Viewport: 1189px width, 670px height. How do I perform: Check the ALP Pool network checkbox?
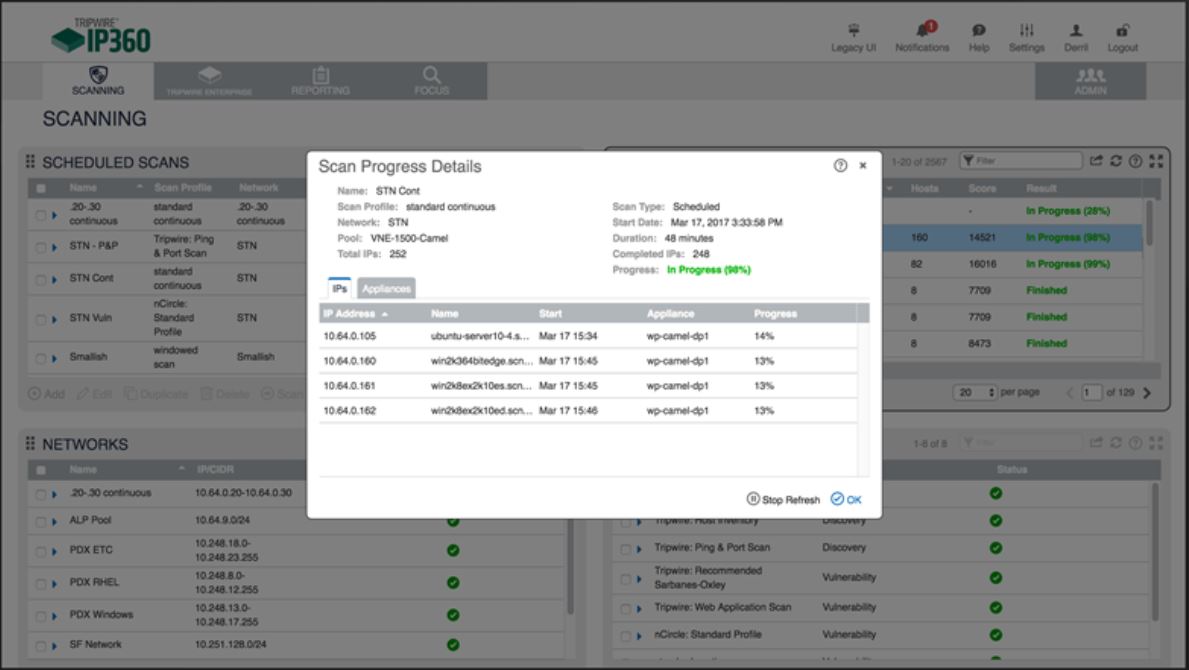41,521
